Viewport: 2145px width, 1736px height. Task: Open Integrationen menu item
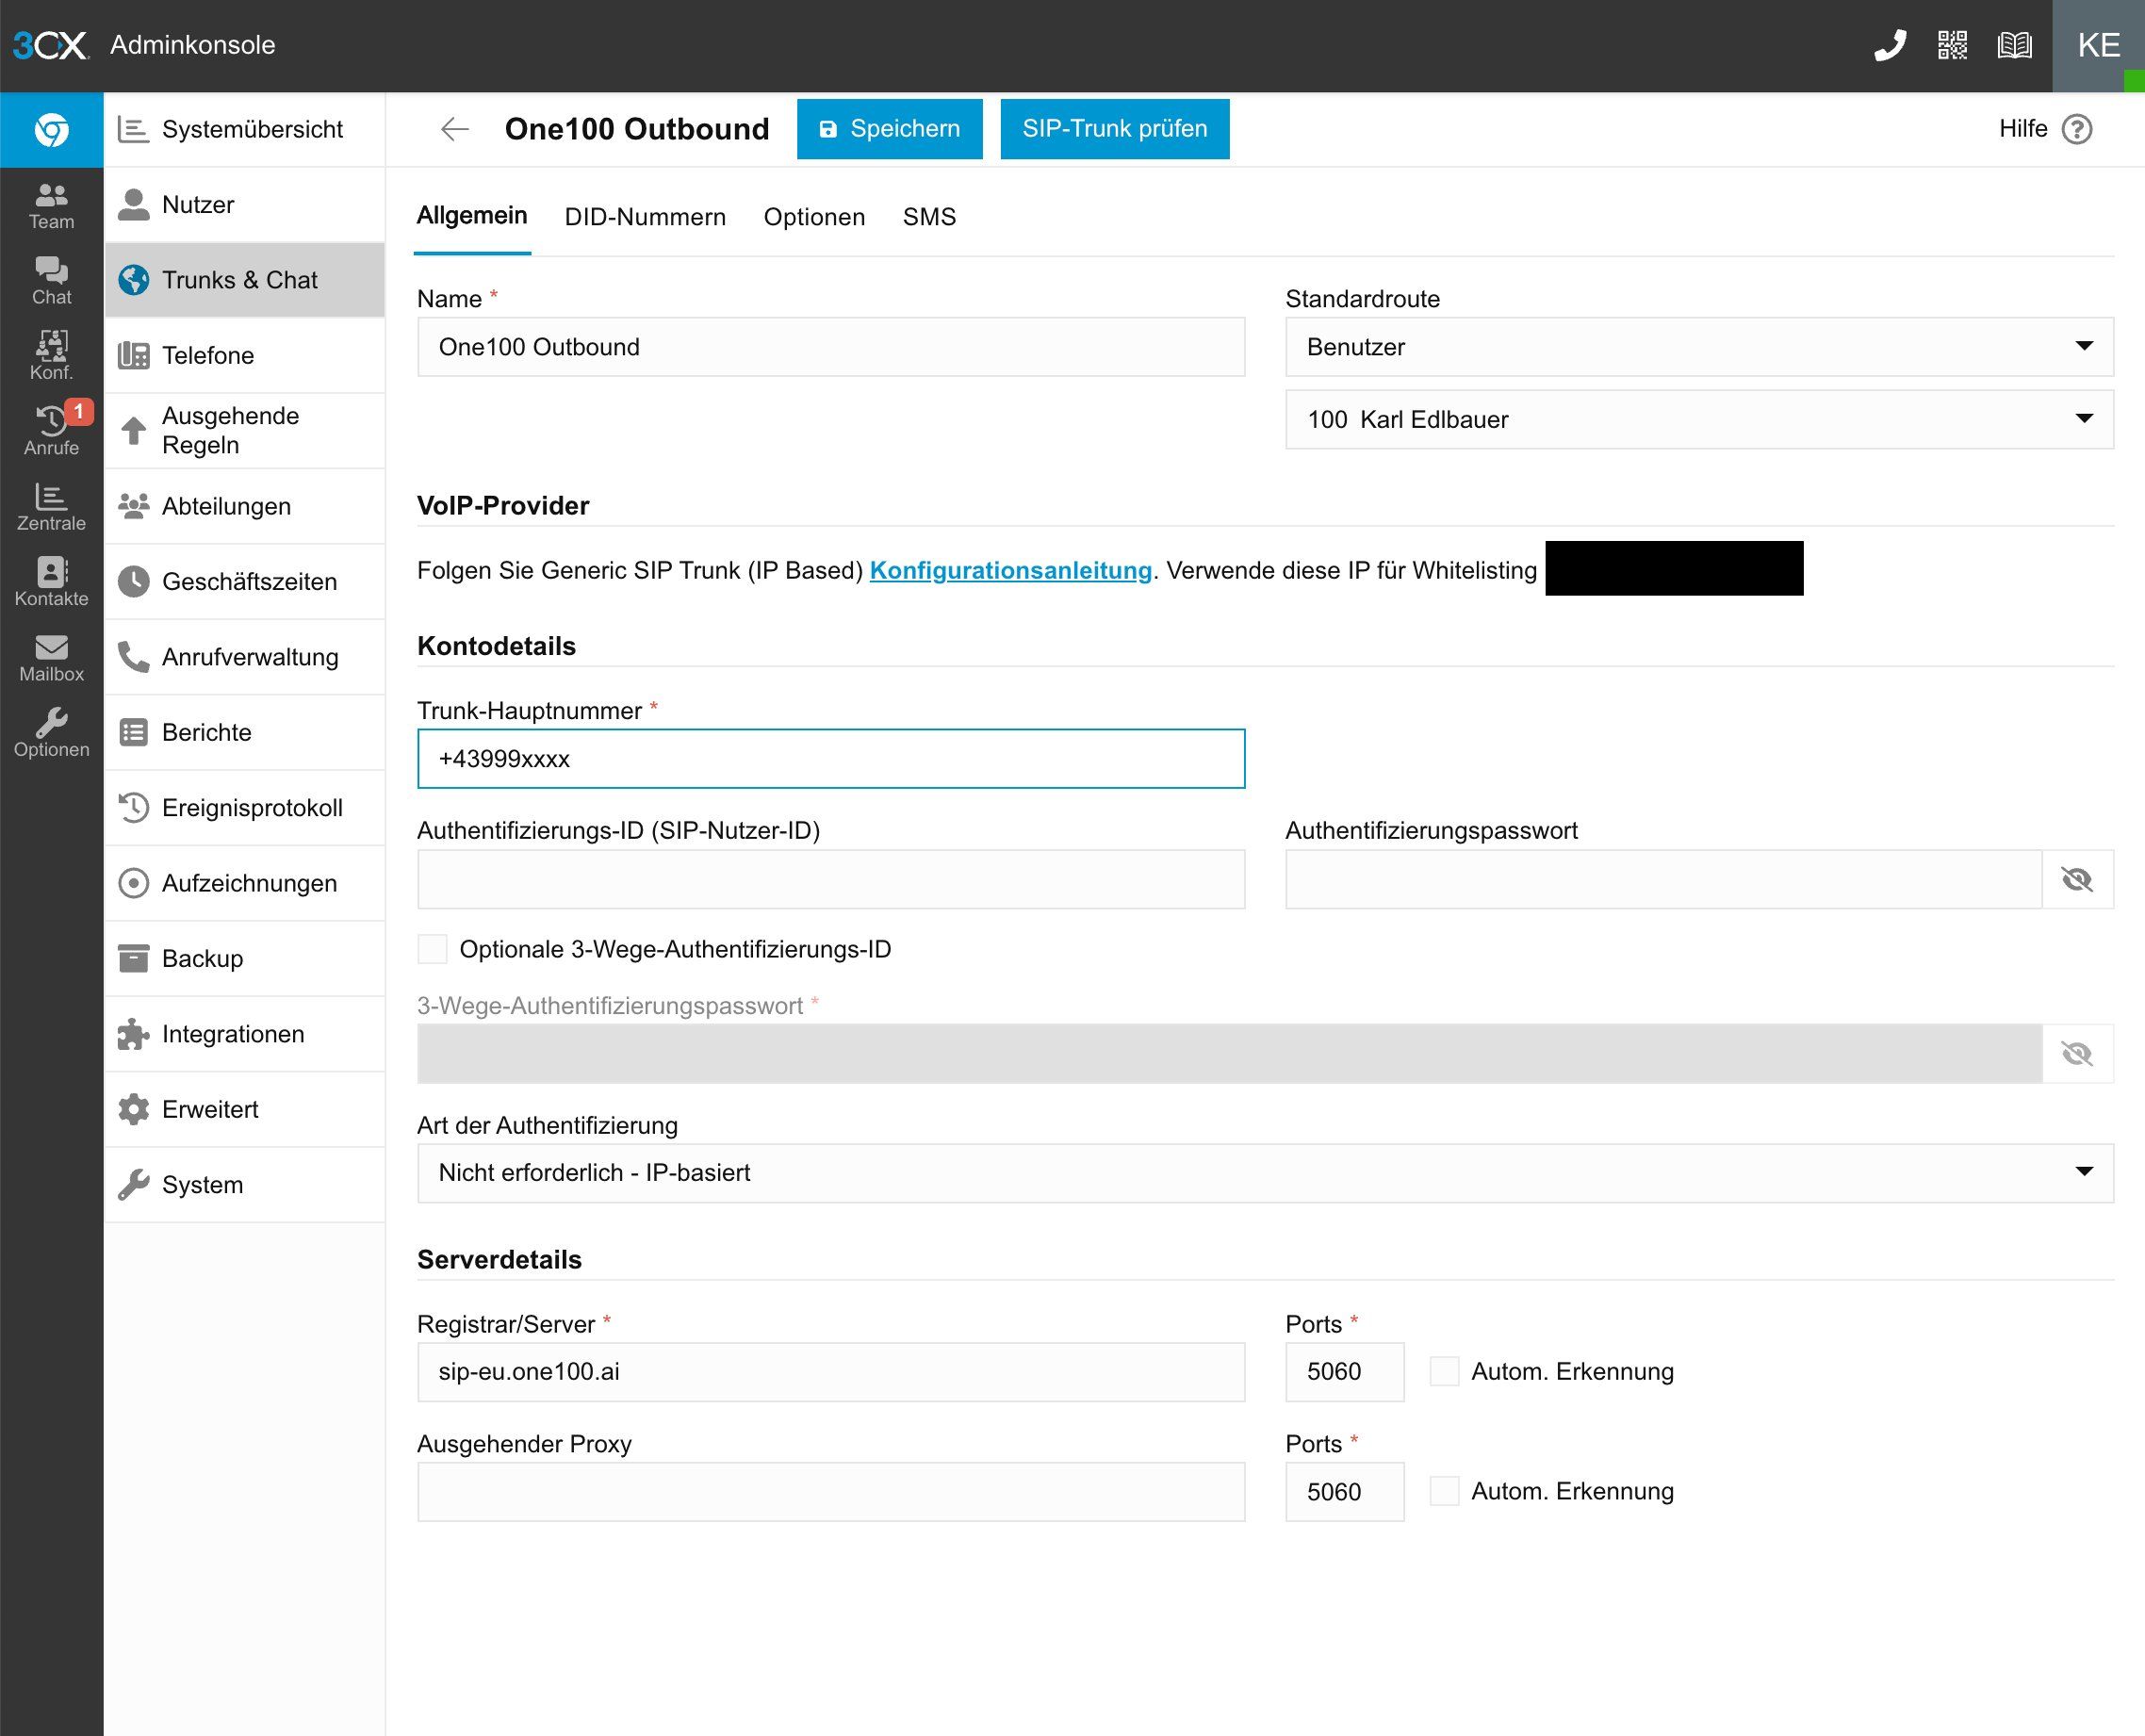245,1034
